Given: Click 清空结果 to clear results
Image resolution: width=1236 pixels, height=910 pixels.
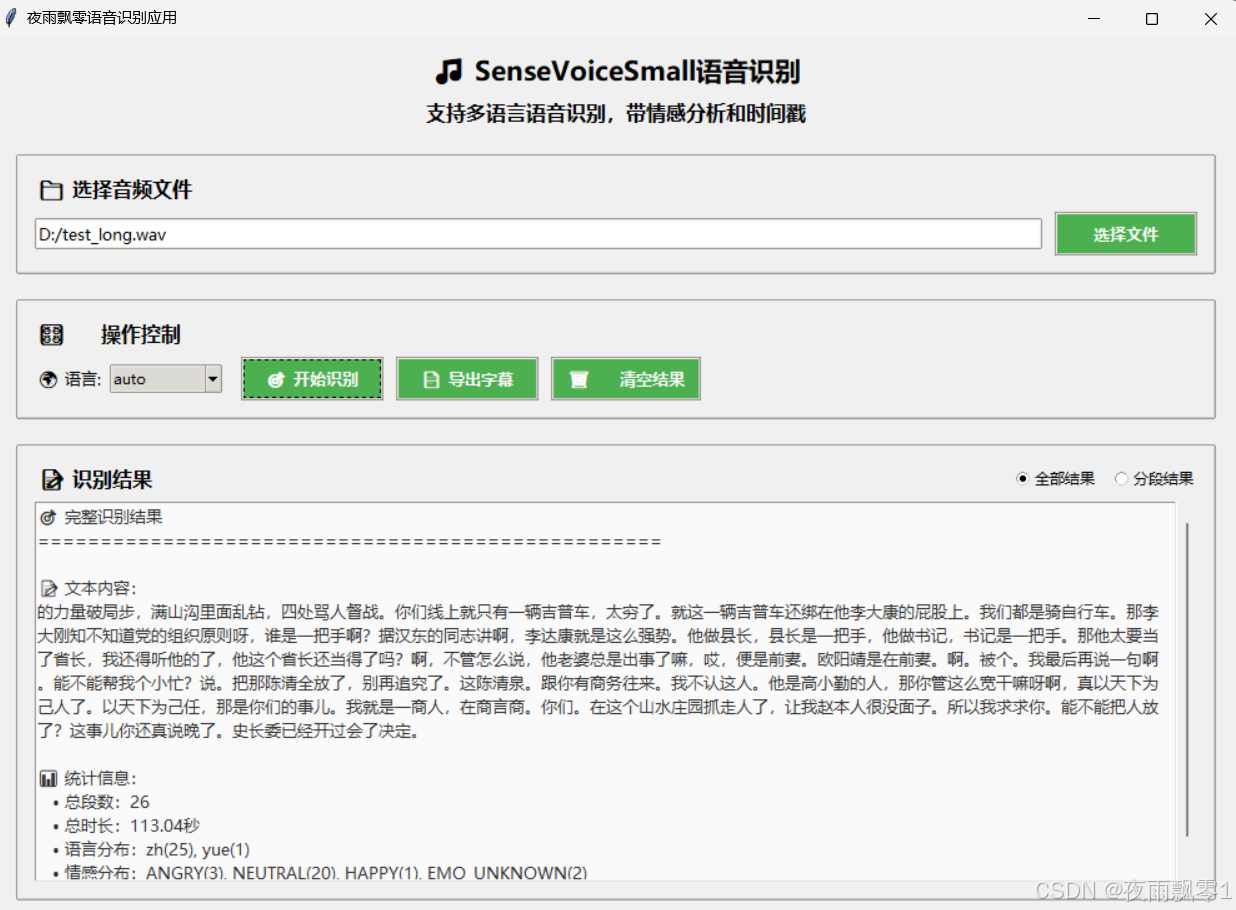Looking at the screenshot, I should coord(626,379).
